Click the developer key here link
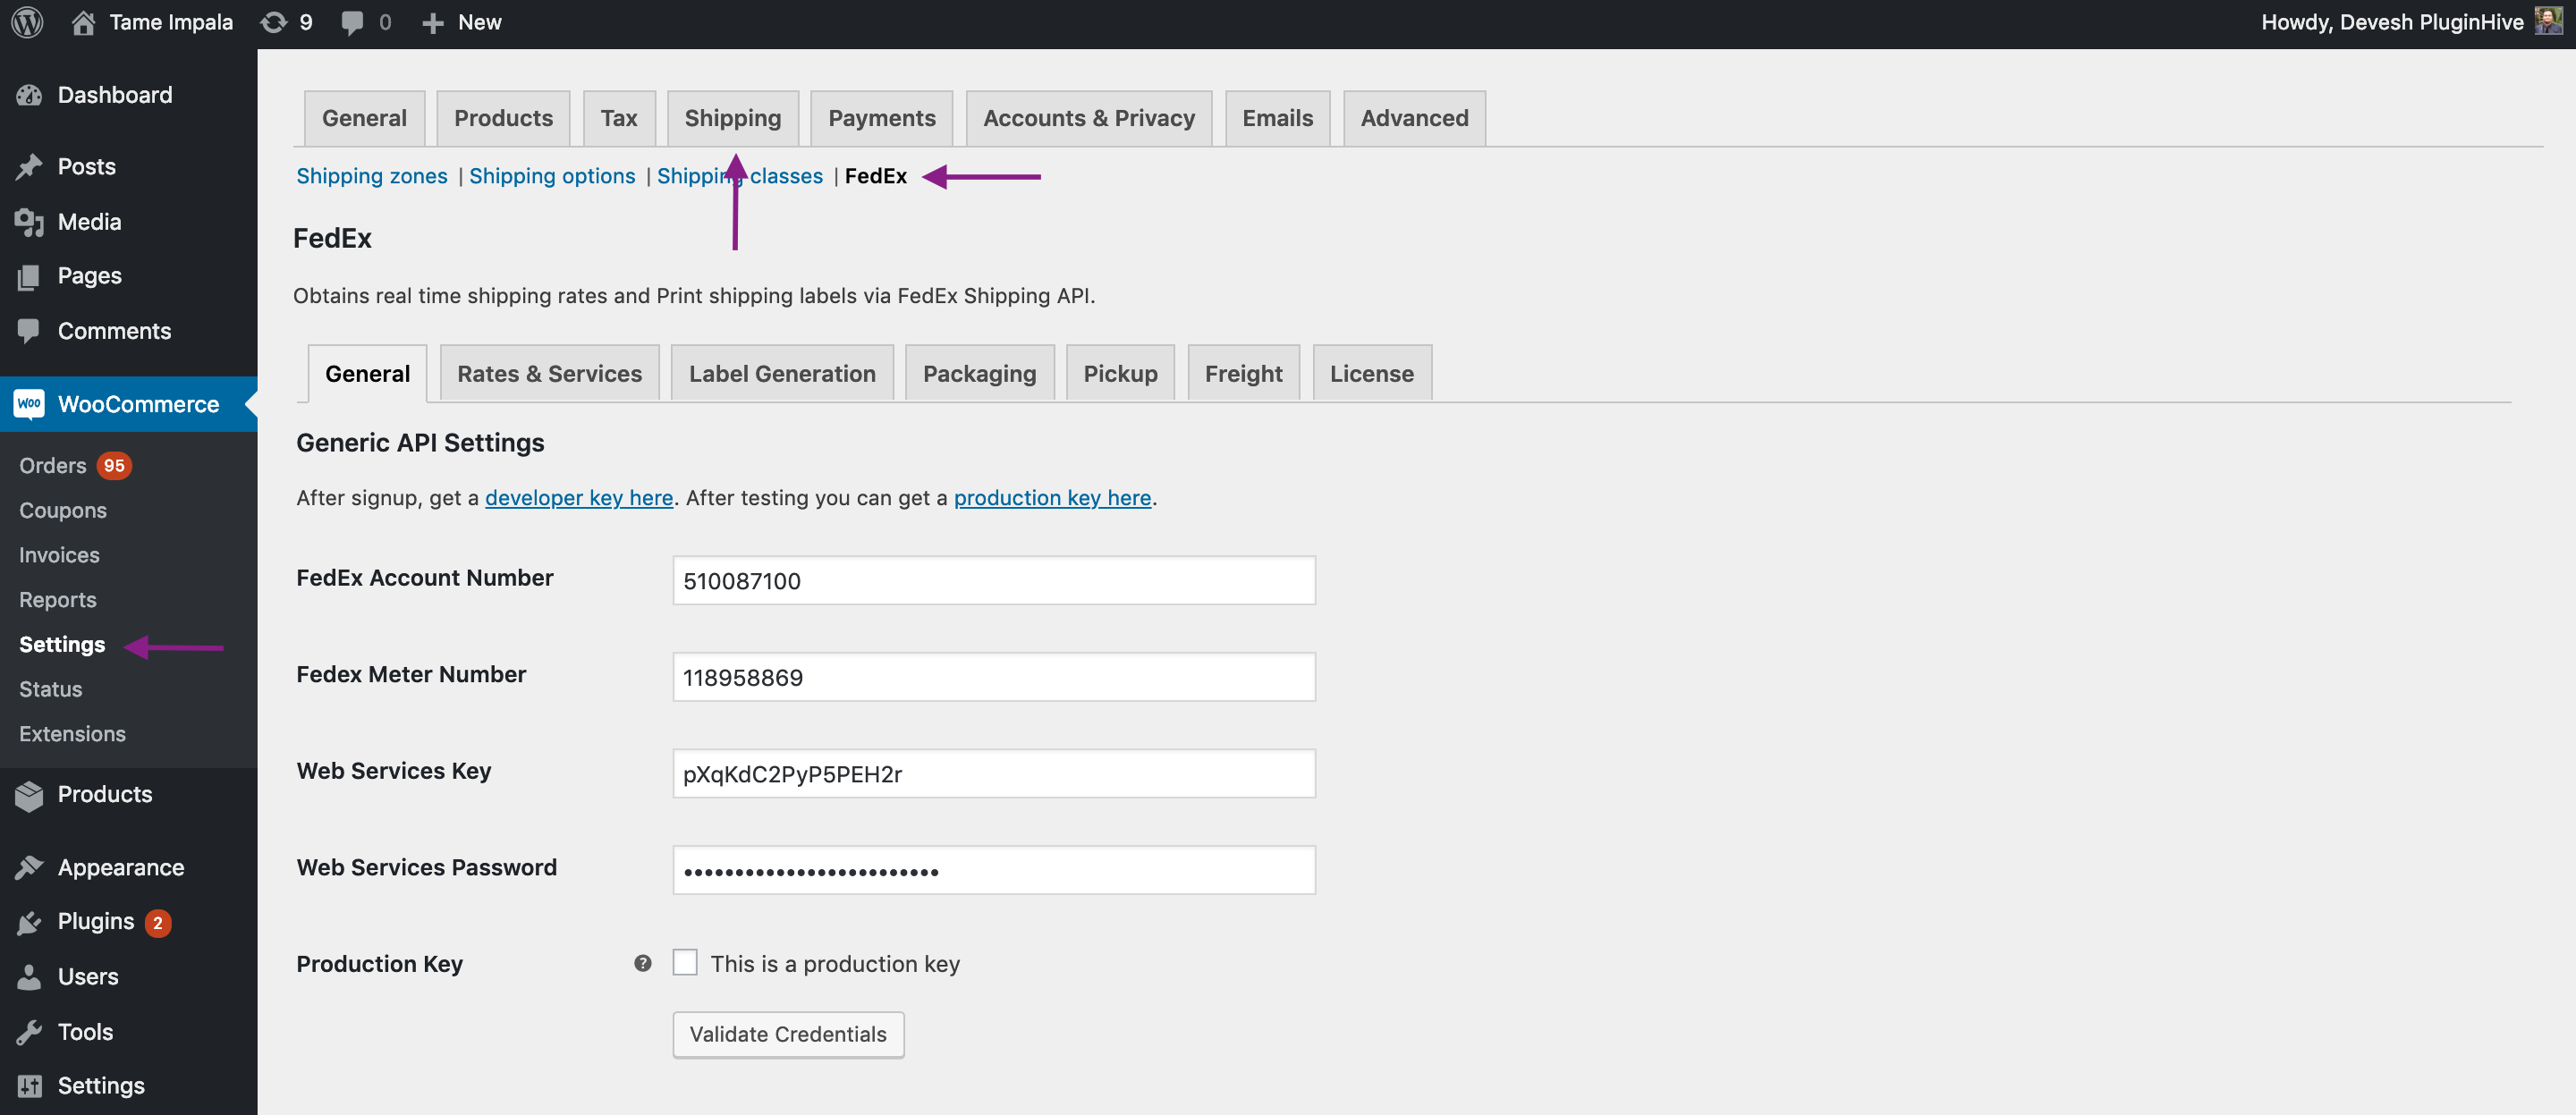The image size is (2576, 1115). [579, 496]
